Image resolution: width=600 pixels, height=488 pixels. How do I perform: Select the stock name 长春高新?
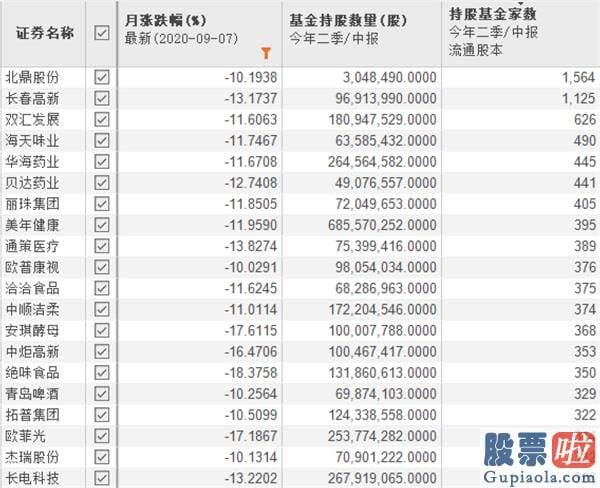pos(32,98)
